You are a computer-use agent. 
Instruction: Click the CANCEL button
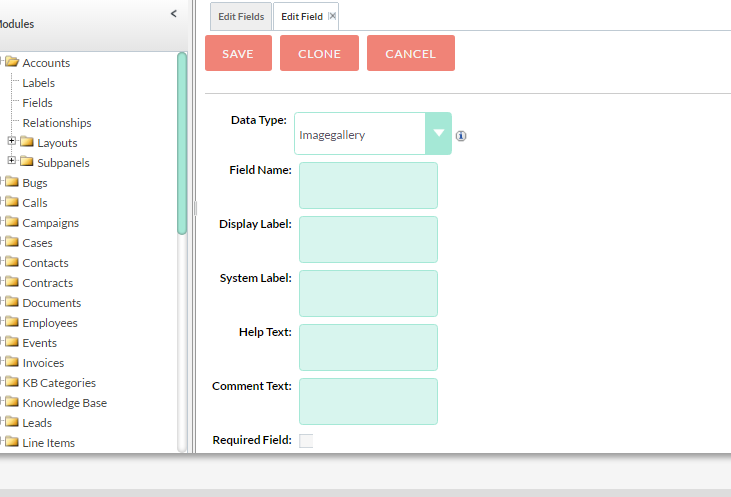(x=411, y=53)
